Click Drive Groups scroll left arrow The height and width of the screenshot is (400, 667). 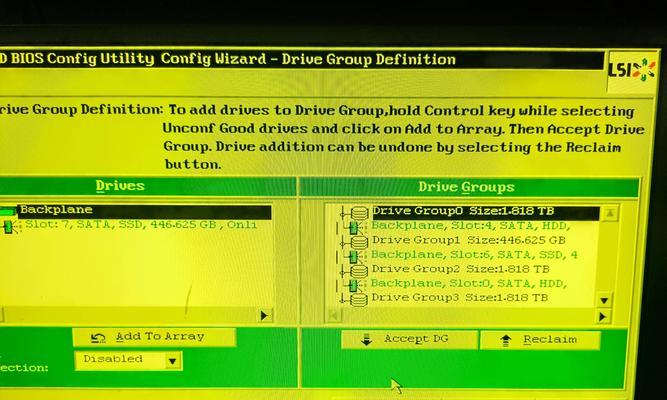[x=334, y=315]
